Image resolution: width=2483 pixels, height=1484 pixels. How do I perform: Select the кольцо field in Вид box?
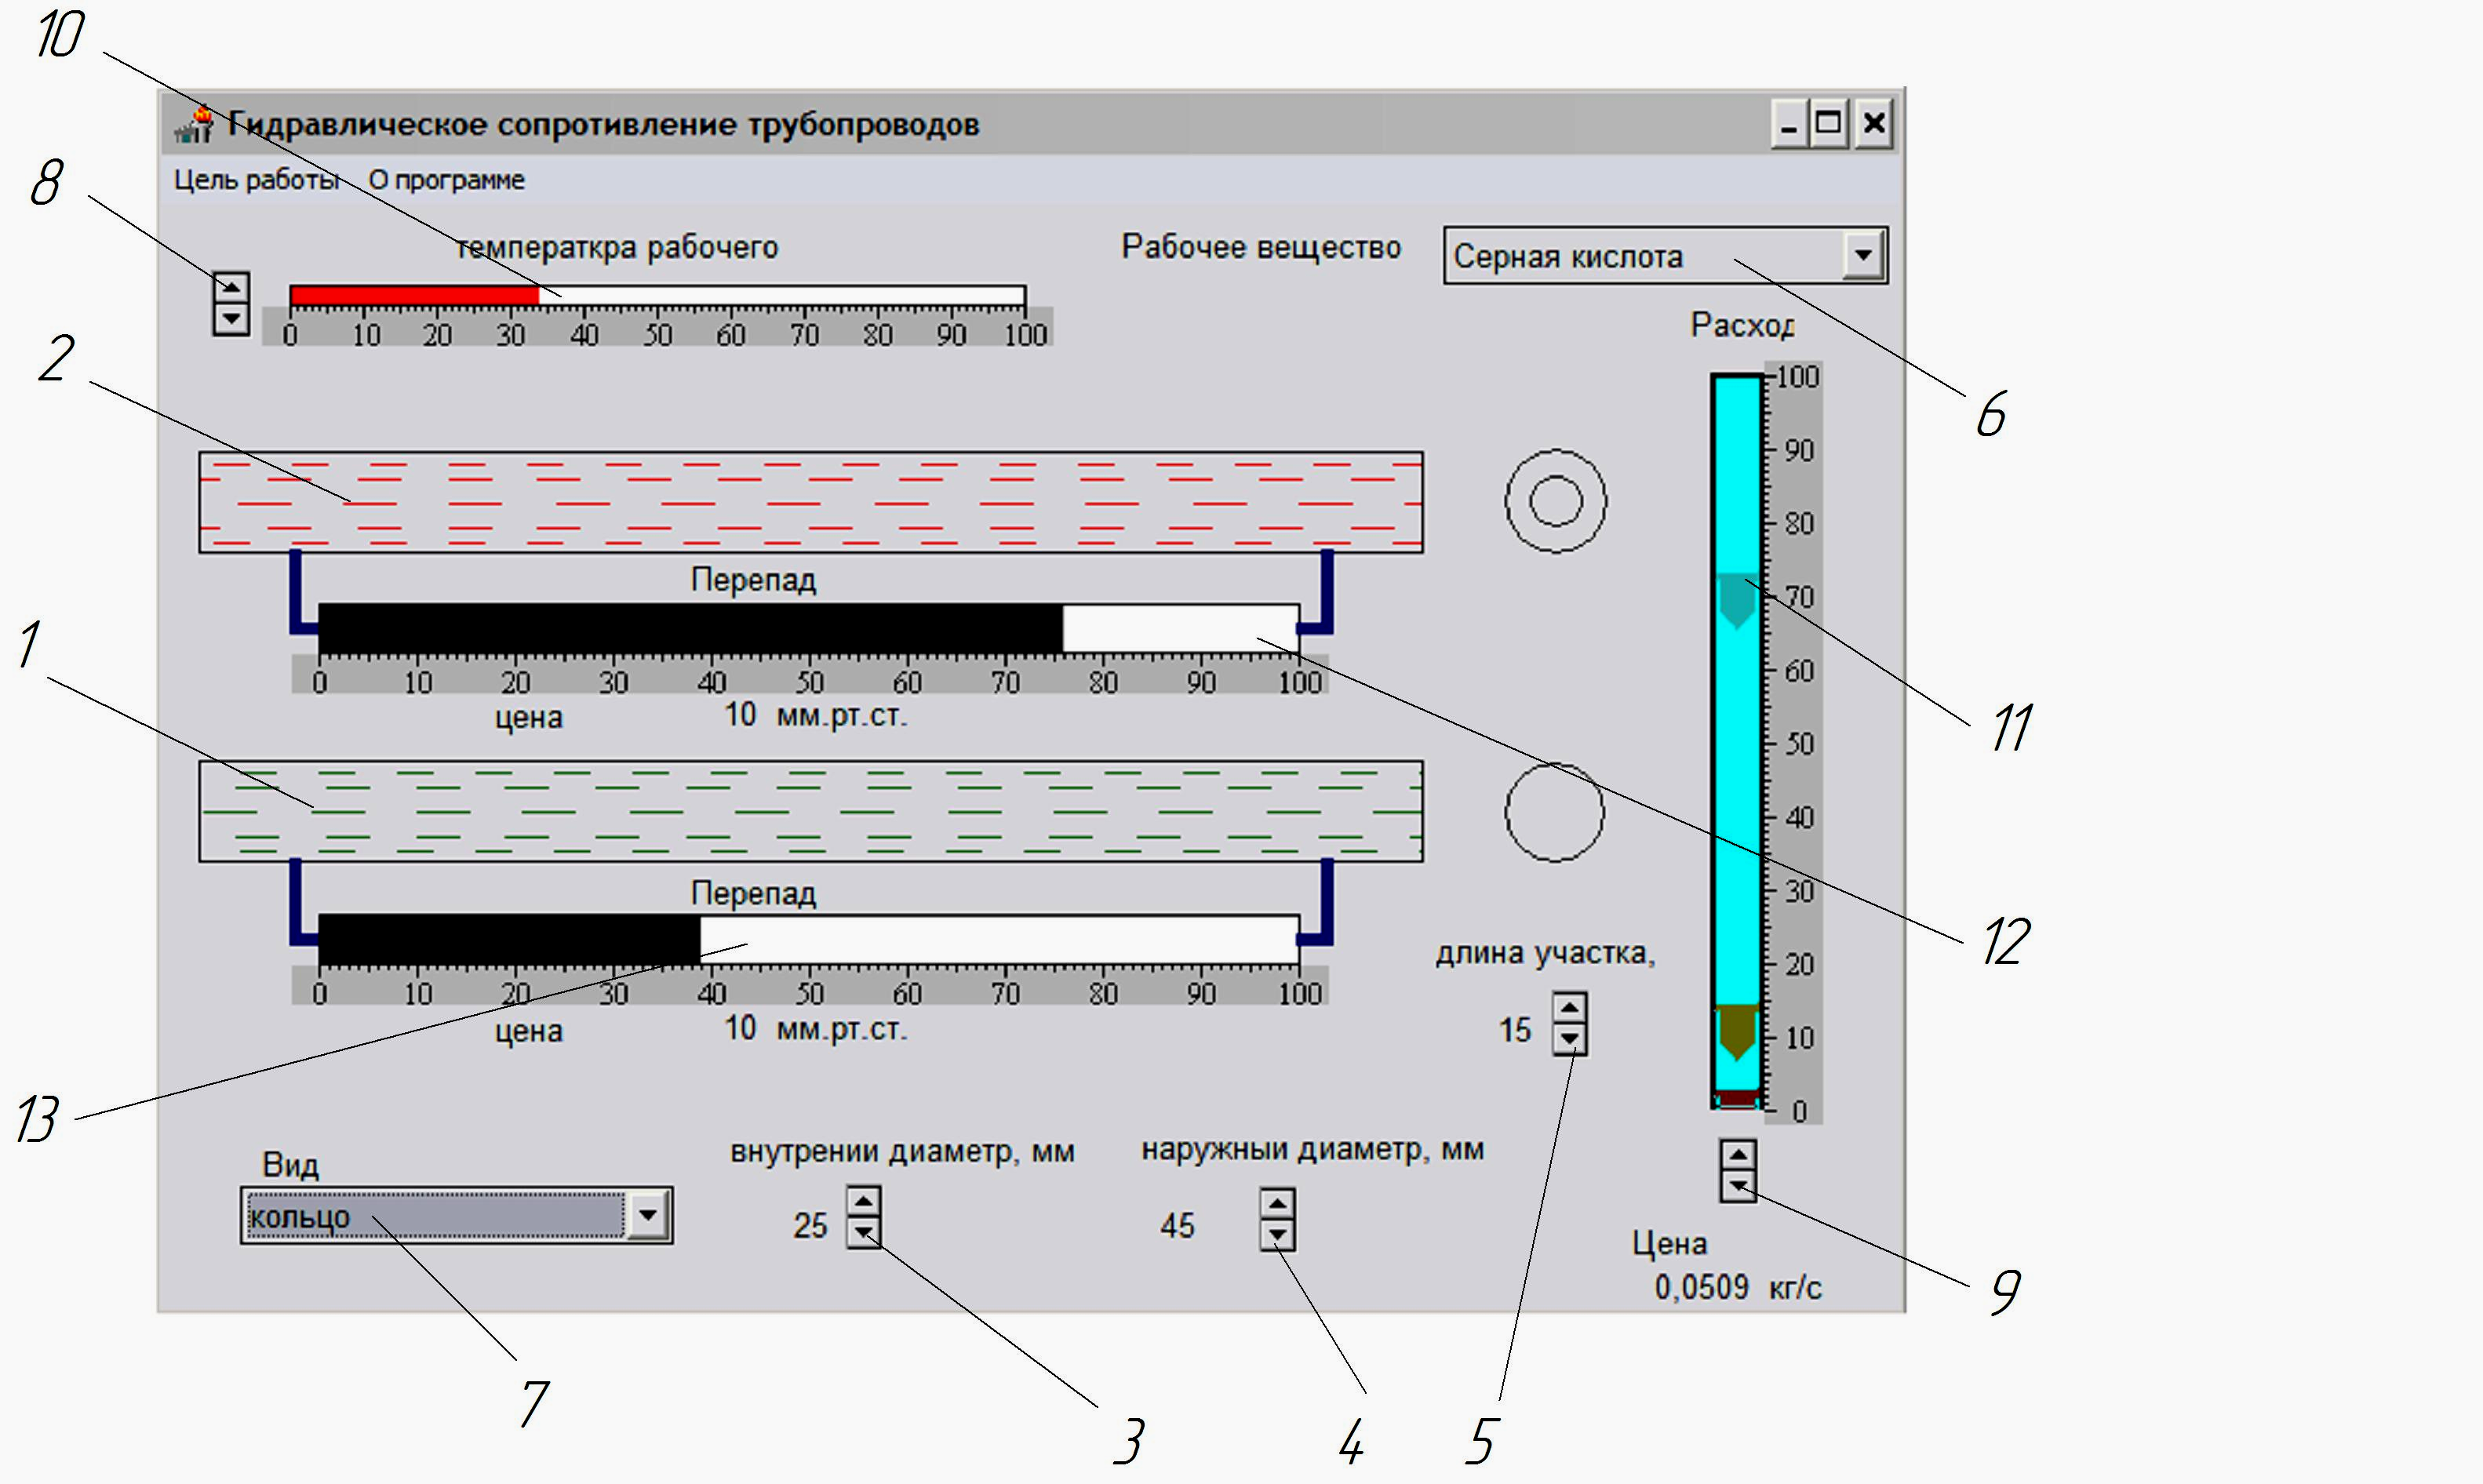coord(435,1216)
